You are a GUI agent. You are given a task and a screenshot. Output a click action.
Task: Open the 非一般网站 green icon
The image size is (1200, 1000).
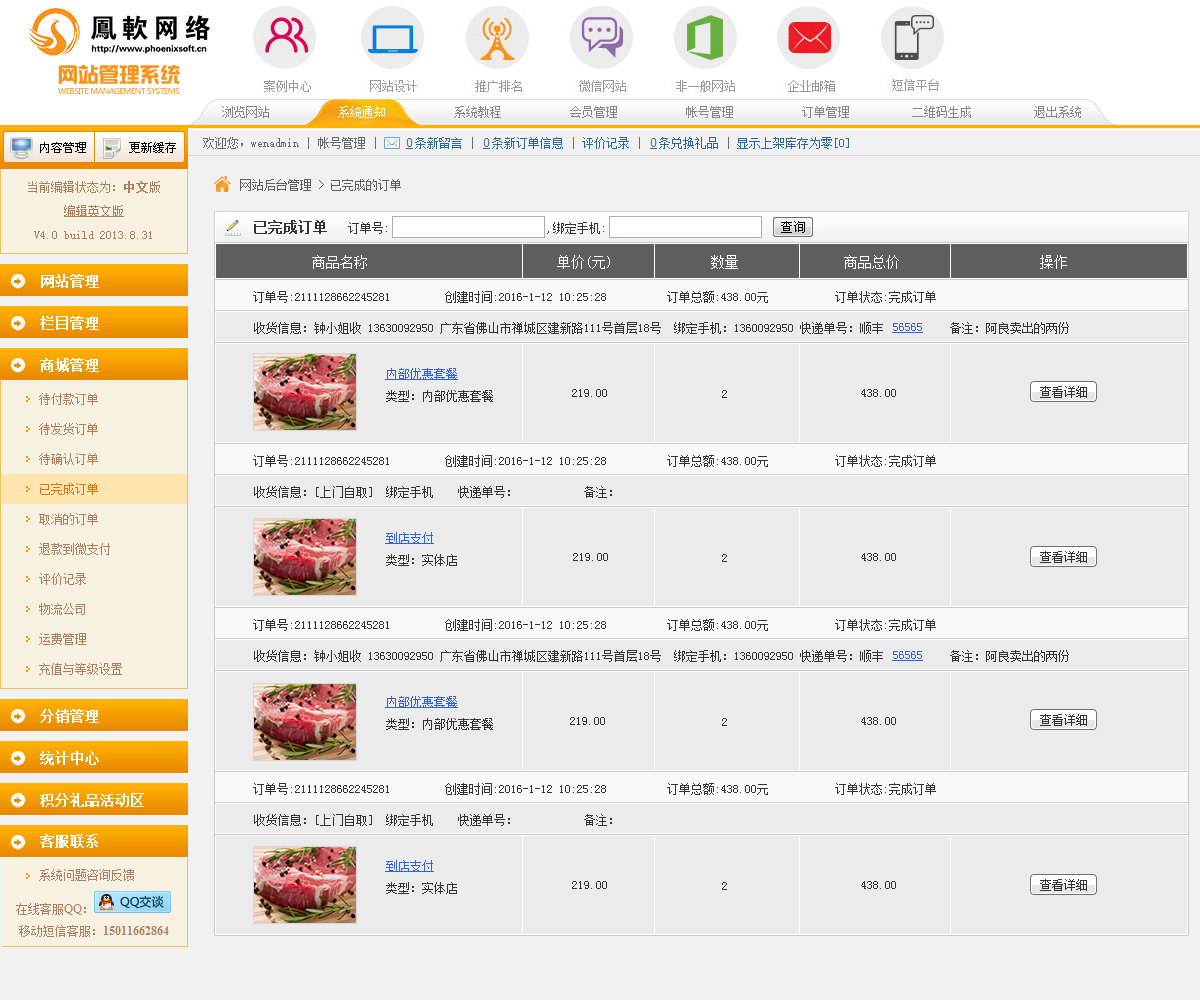coord(705,38)
